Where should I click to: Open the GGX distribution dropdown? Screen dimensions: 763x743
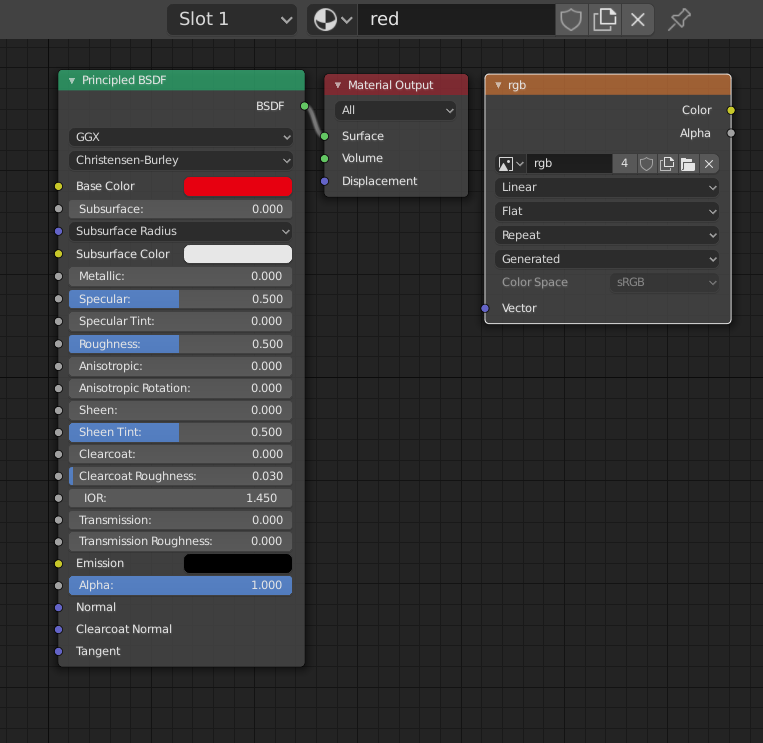click(181, 137)
